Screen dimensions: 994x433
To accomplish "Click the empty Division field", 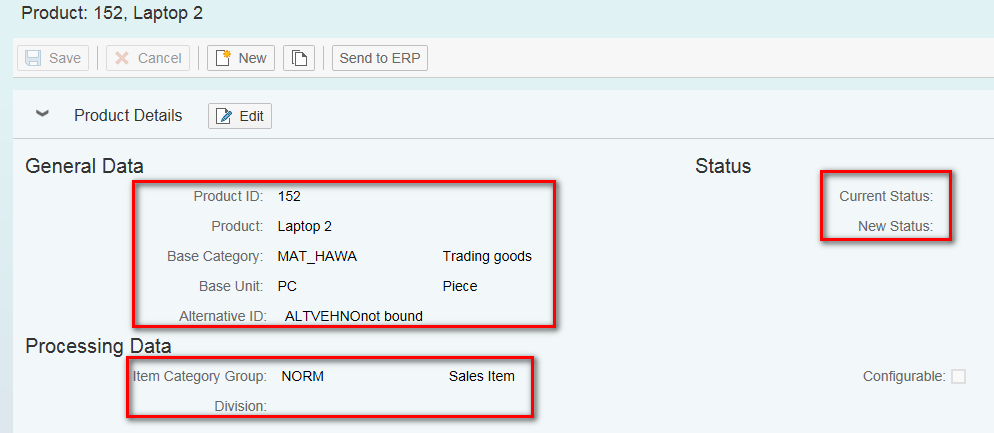I will pyautogui.click(x=355, y=406).
